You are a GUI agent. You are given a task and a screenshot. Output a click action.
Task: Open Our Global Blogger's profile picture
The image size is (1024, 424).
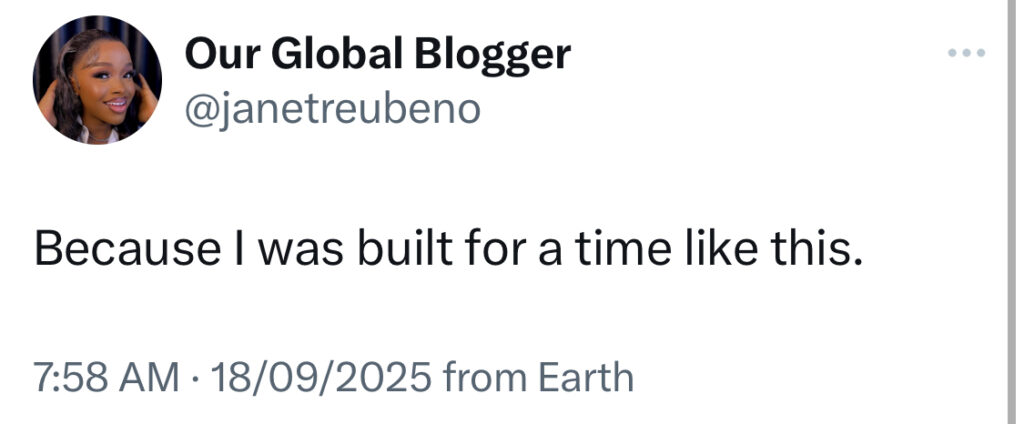click(x=97, y=81)
